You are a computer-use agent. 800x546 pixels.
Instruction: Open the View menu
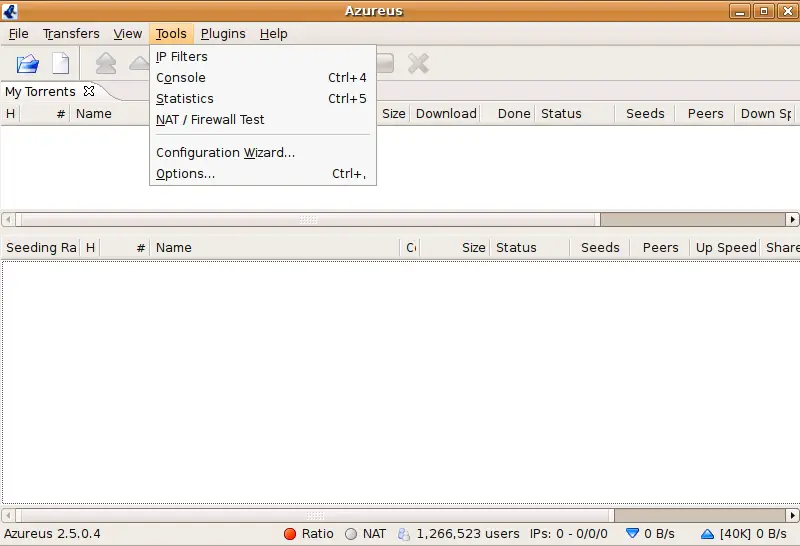[x=128, y=34]
